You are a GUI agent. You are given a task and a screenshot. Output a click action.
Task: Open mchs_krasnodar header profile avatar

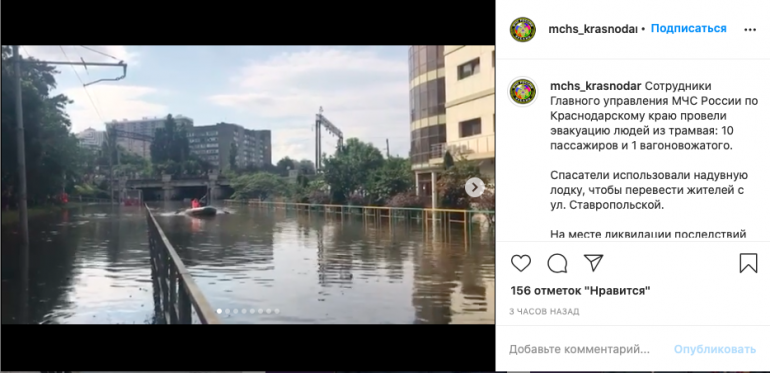[x=522, y=29]
